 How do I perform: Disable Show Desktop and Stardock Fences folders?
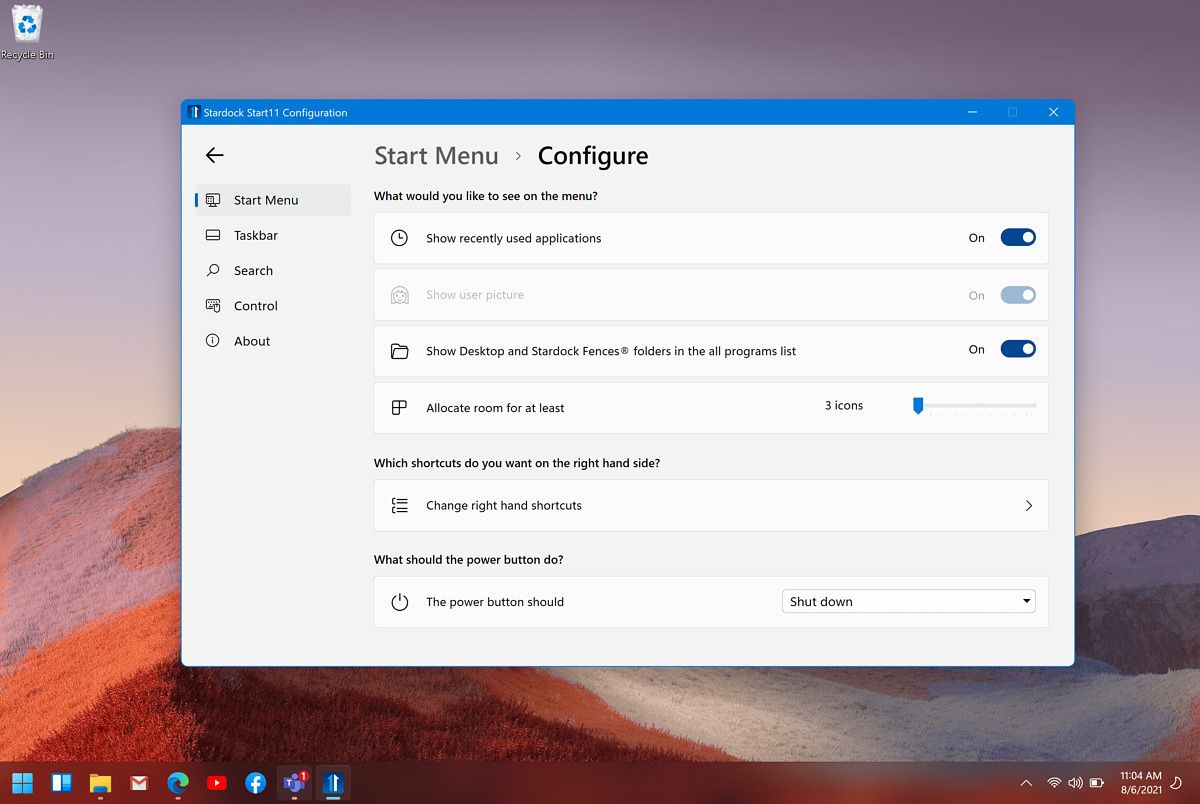pos(1018,348)
